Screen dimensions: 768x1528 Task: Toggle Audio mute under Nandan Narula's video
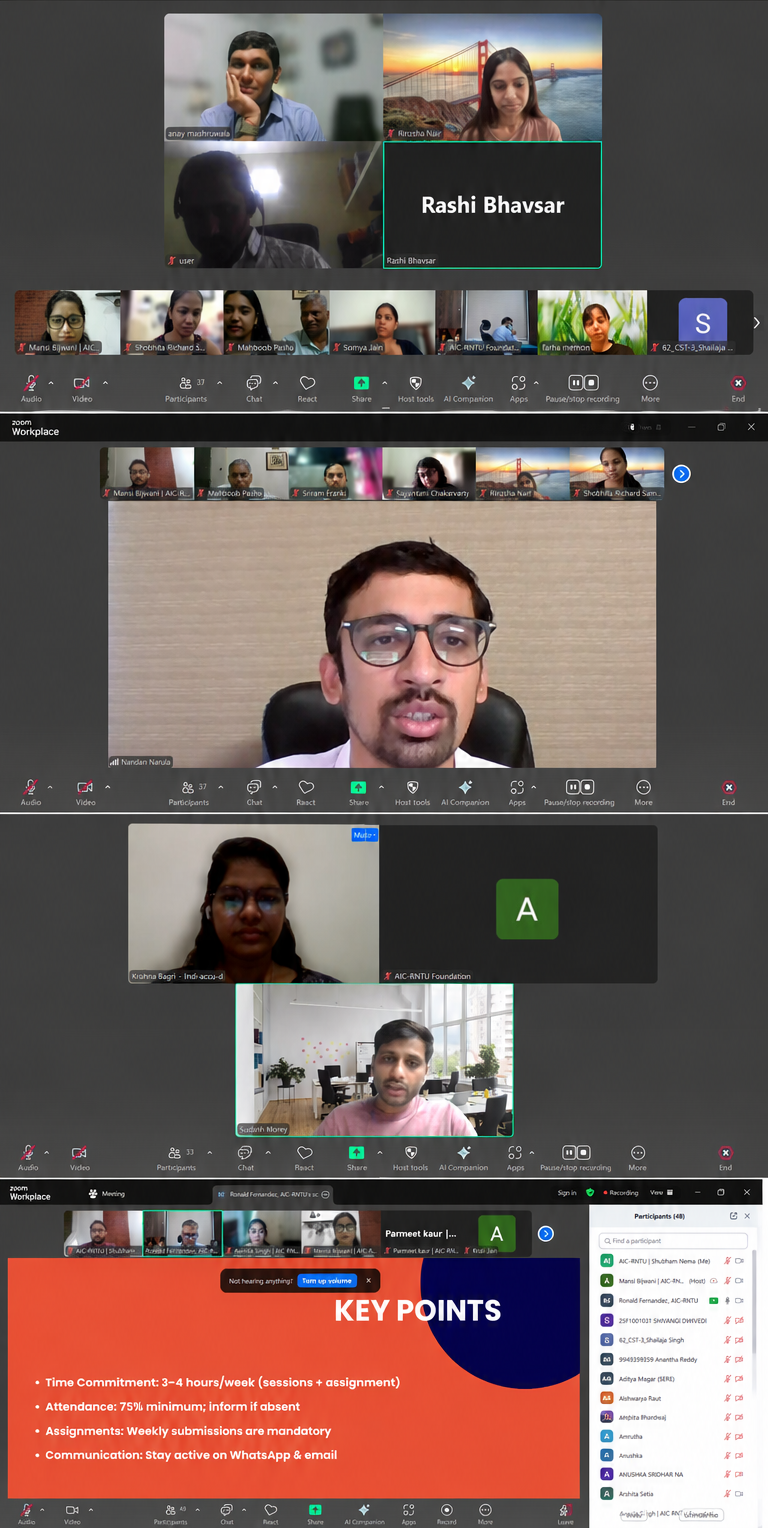click(x=31, y=792)
